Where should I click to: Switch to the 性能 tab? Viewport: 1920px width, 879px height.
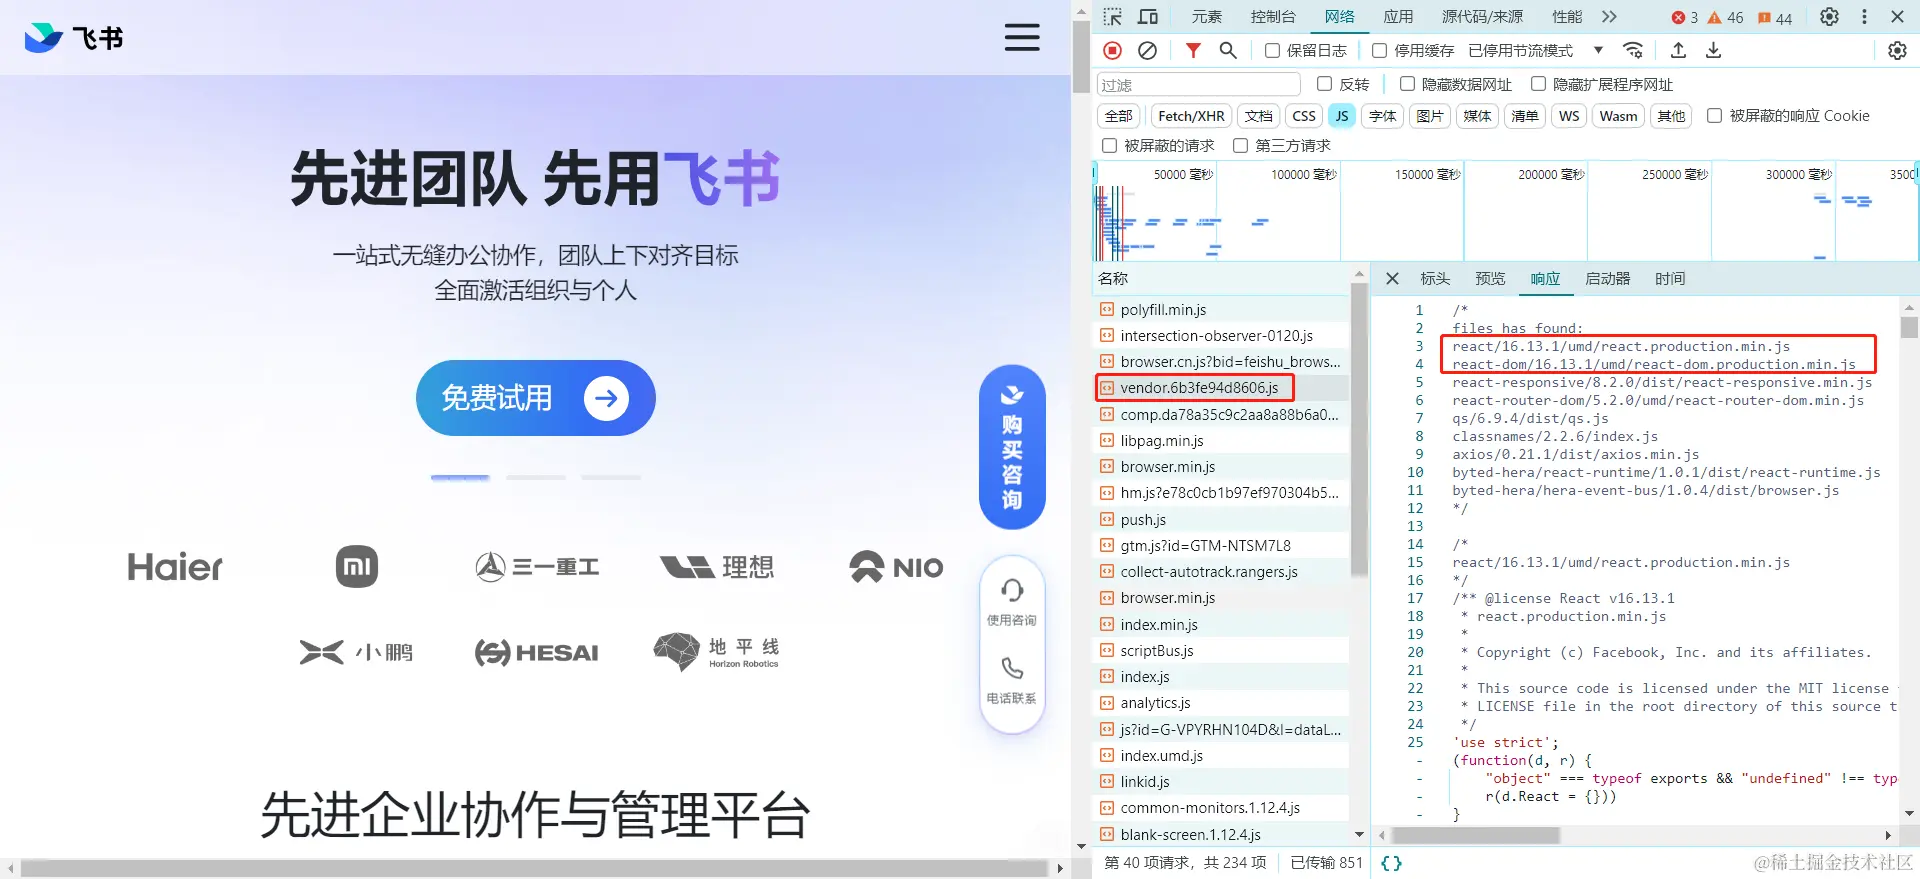[1567, 17]
